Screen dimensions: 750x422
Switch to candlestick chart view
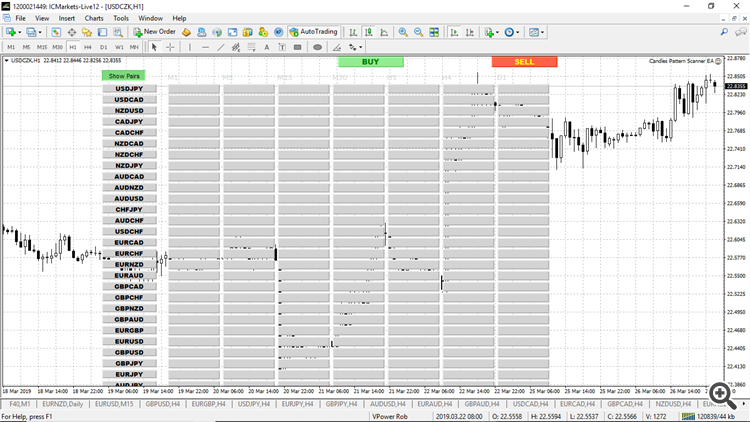coord(368,32)
